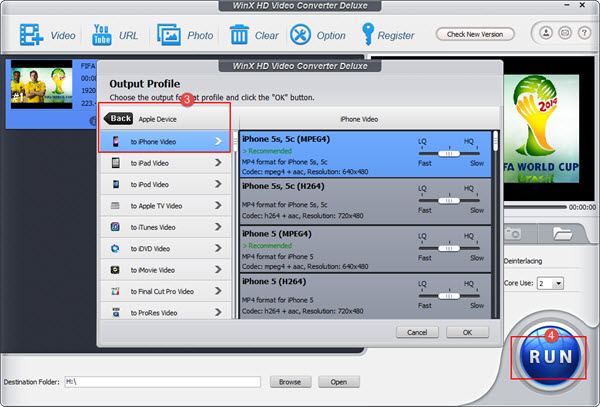Select to iPad Video category
This screenshot has width=600, height=407.
pos(166,163)
